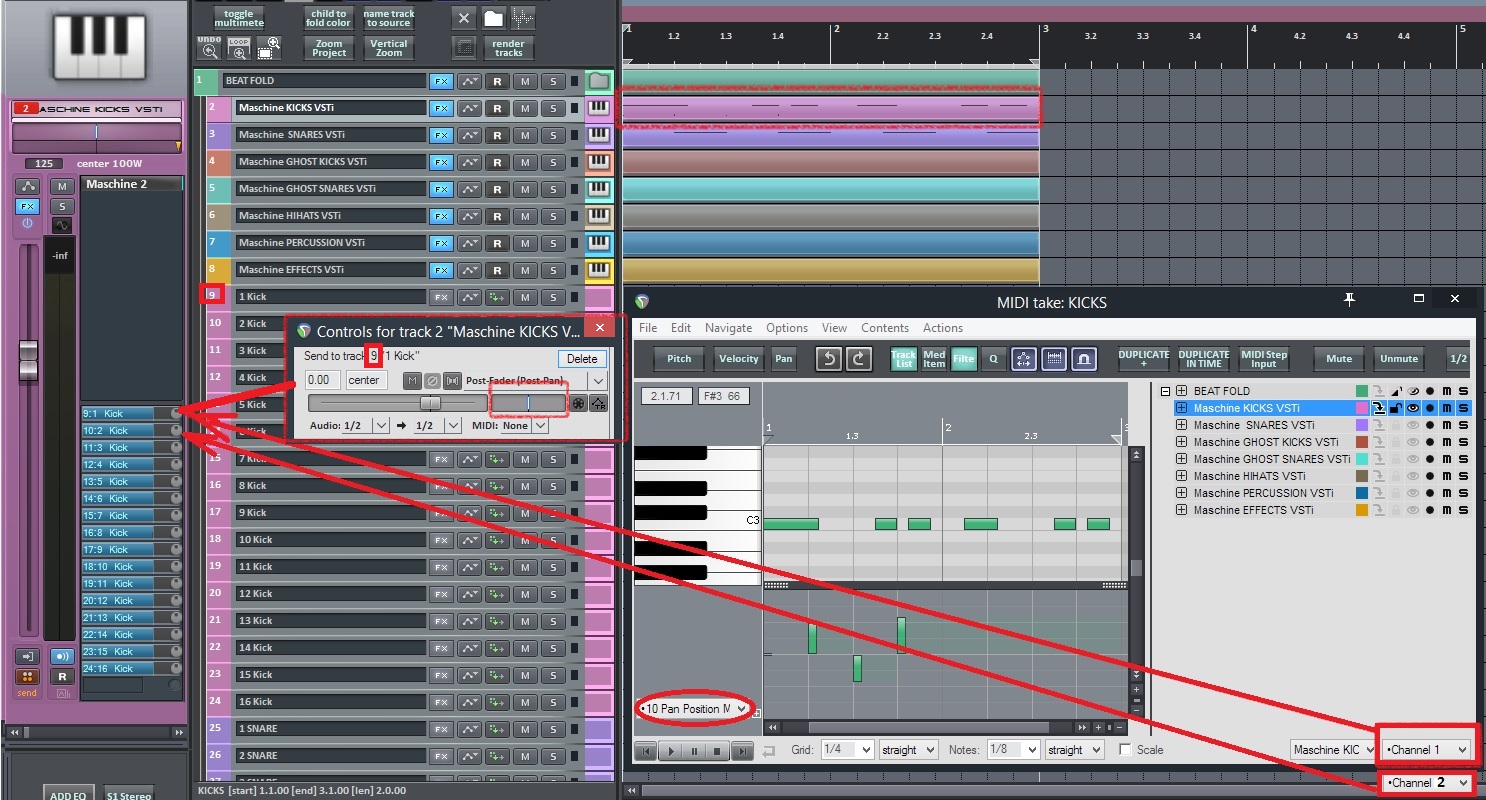This screenshot has width=1486, height=800.
Task: Toggle FX bypass power icon on mixer strip
Action: click(x=27, y=224)
